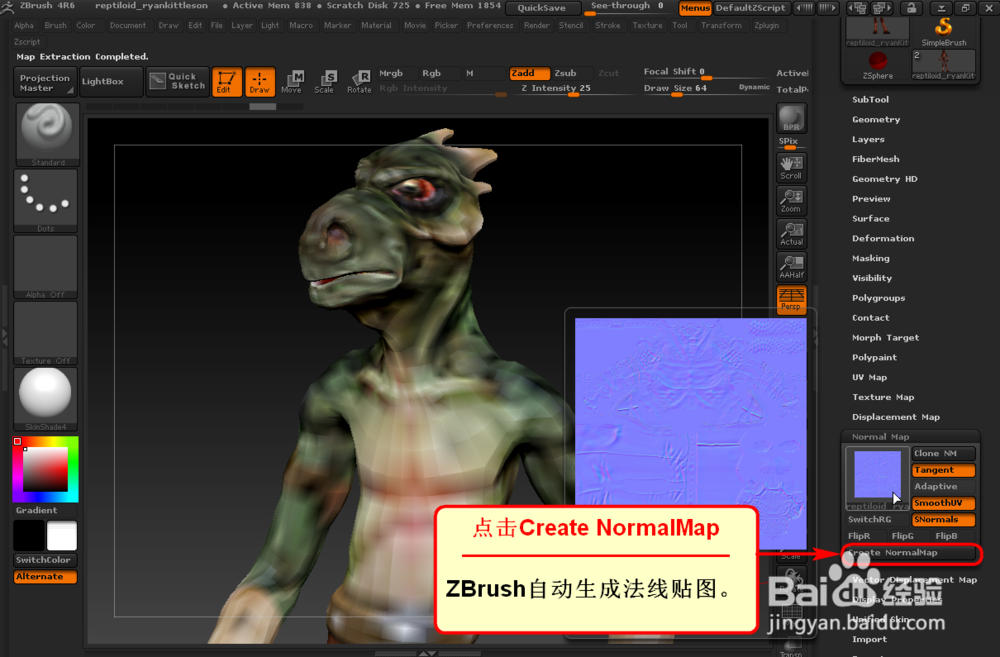Click the AAHalf icon
Image resolution: width=1000 pixels, height=657 pixels.
(791, 267)
